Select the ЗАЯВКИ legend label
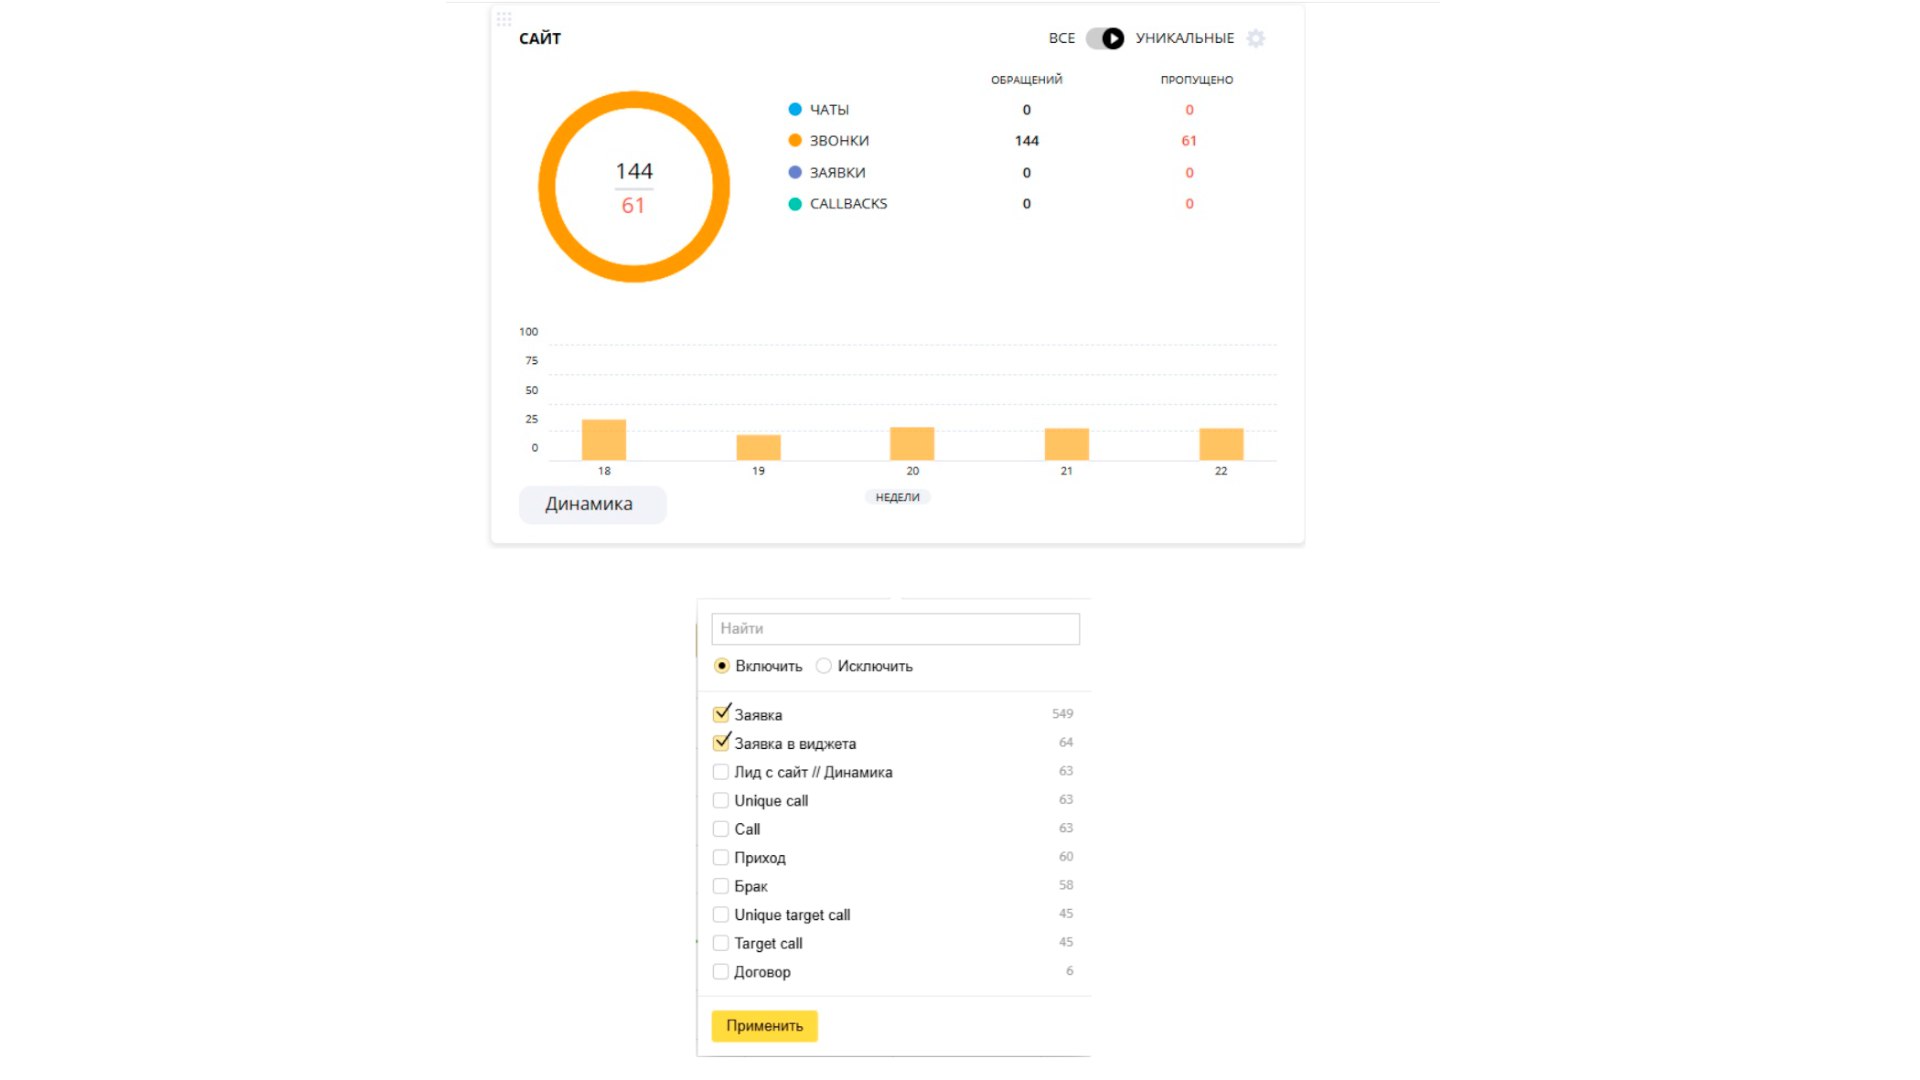The image size is (1920, 1080). [x=837, y=173]
